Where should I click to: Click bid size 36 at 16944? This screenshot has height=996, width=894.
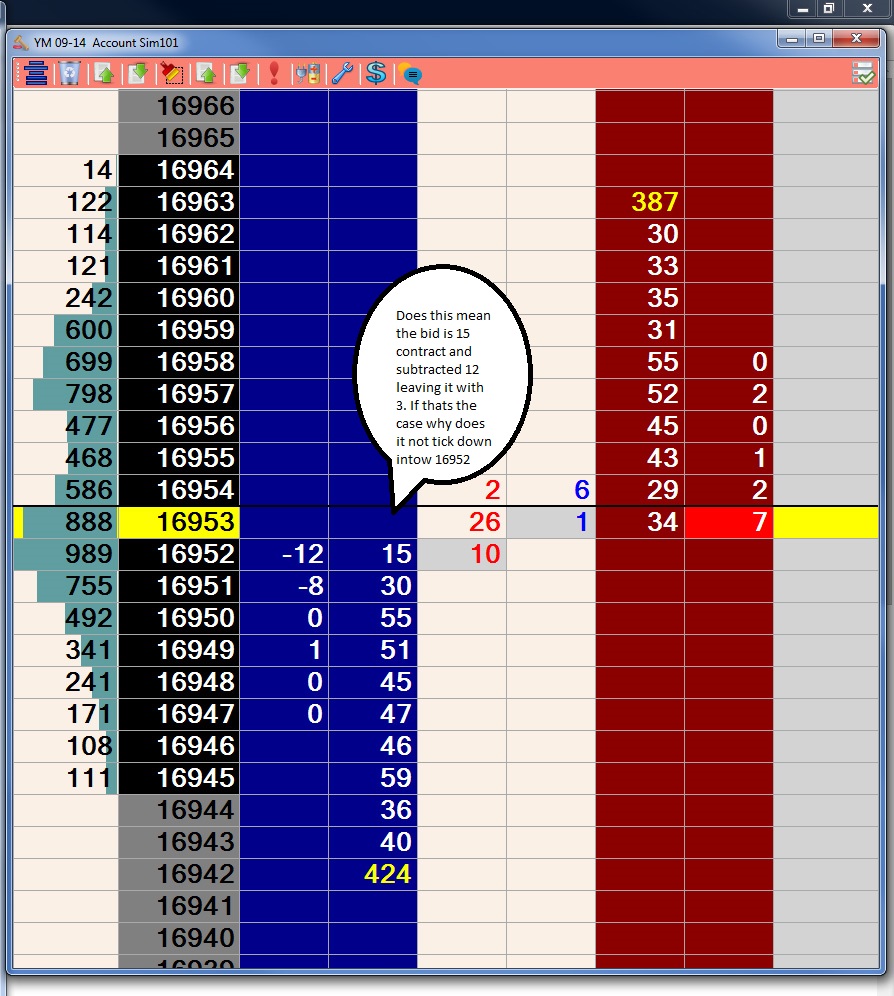point(373,810)
